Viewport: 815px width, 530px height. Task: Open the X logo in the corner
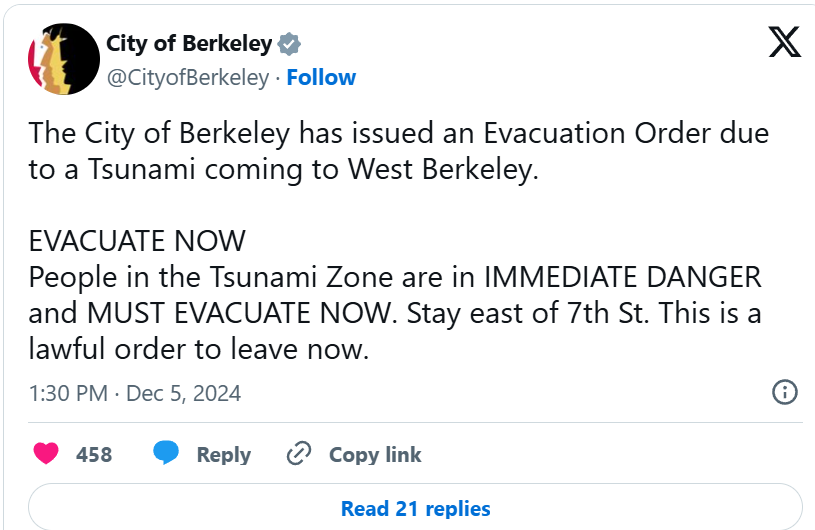click(785, 42)
